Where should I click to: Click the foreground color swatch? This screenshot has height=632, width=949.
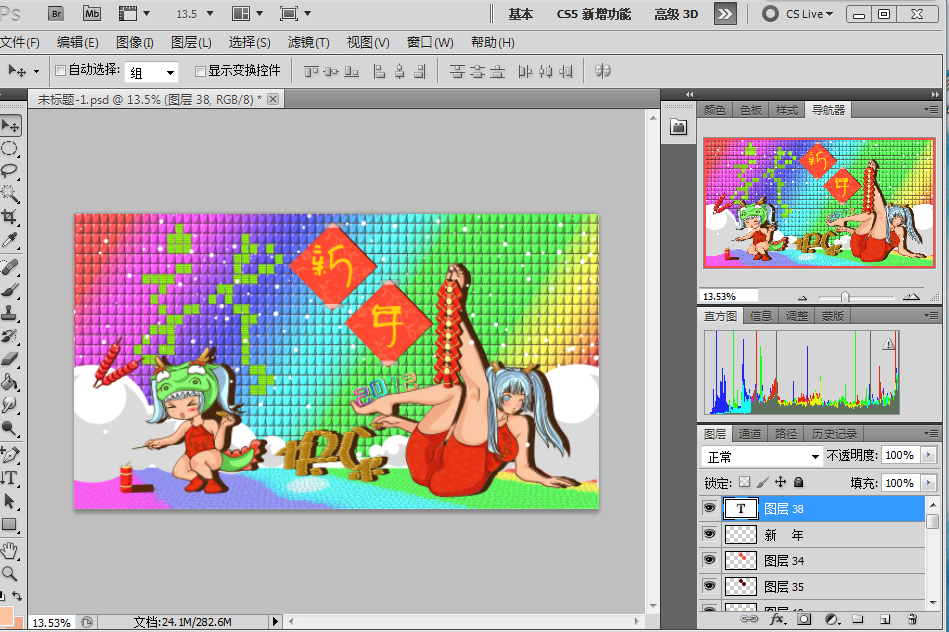pos(7,616)
